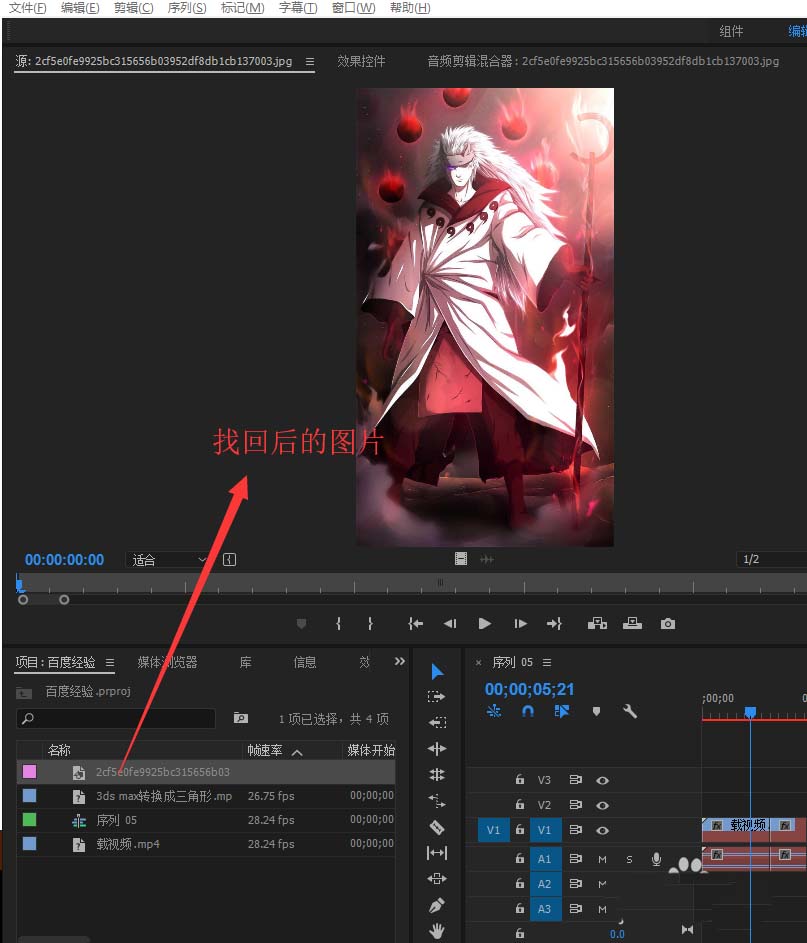Viewport: 807px width, 943px height.
Task: Toggle V3 track output eye
Action: [x=602, y=780]
